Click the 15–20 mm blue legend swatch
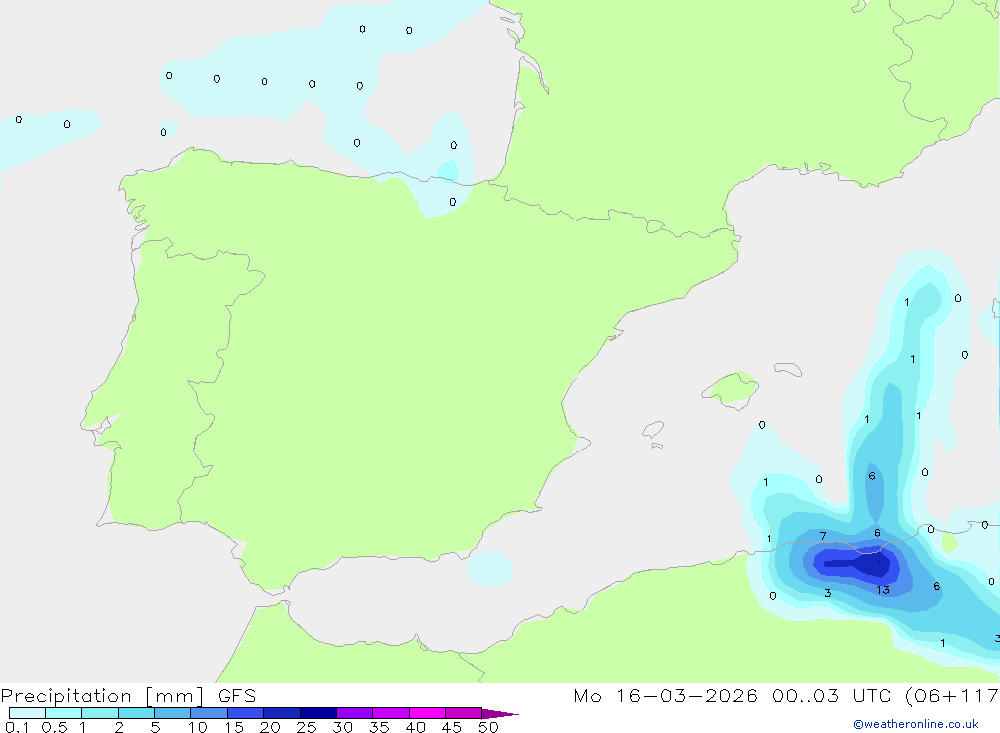1000x733 pixels. coord(246,713)
